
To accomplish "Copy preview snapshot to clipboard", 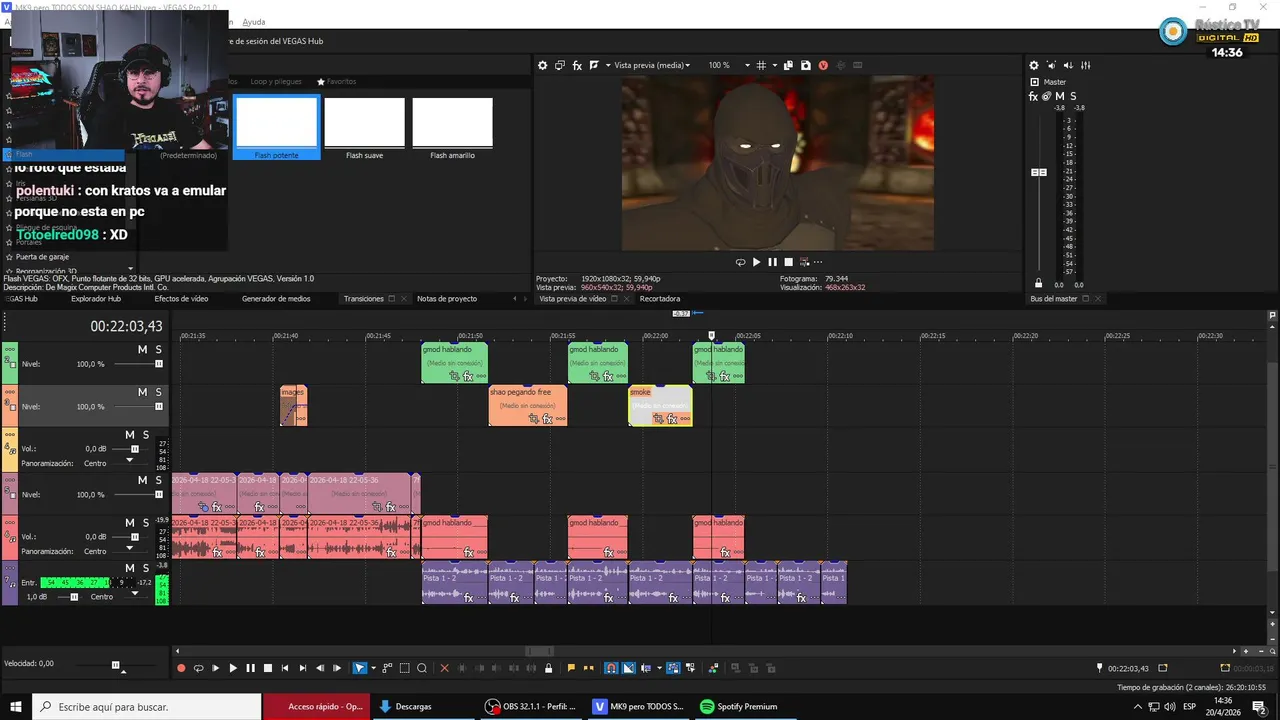I will [x=788, y=65].
